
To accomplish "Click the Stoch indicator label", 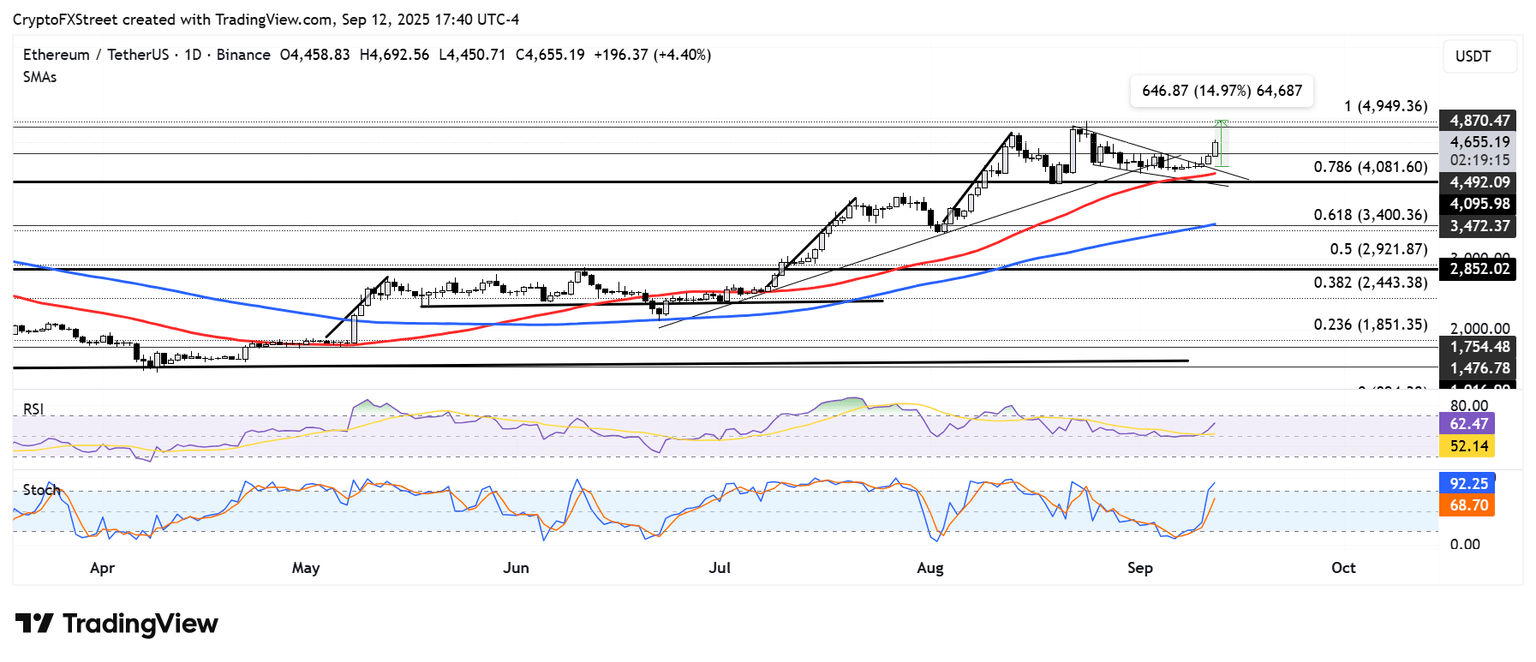I will [40, 490].
